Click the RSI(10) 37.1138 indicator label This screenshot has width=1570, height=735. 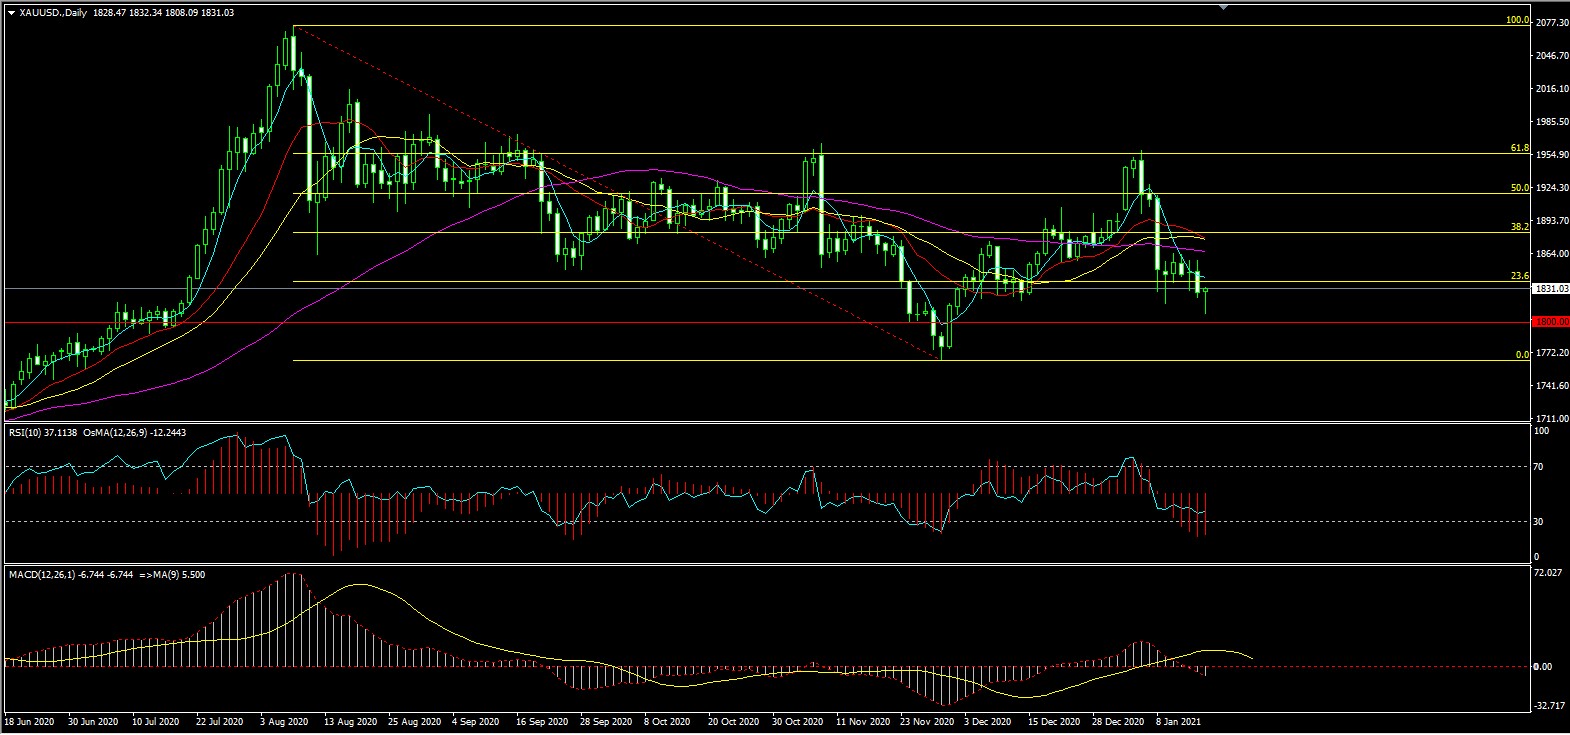click(42, 433)
